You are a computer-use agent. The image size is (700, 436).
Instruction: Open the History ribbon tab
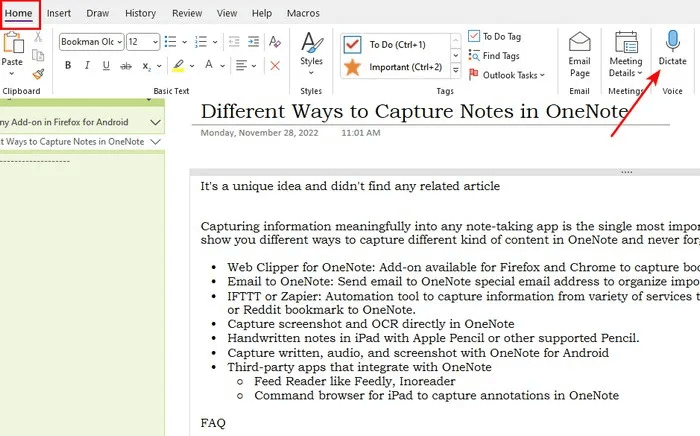click(x=140, y=13)
